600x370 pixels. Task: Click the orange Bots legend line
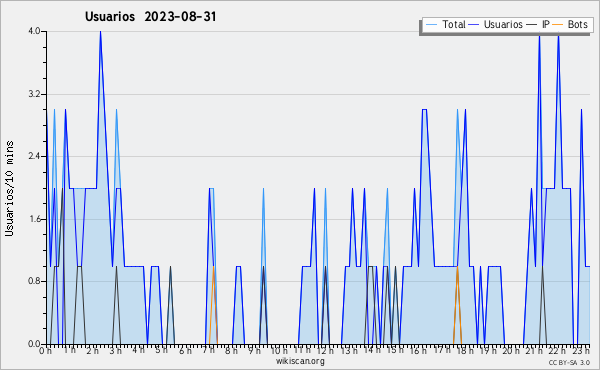coord(558,25)
